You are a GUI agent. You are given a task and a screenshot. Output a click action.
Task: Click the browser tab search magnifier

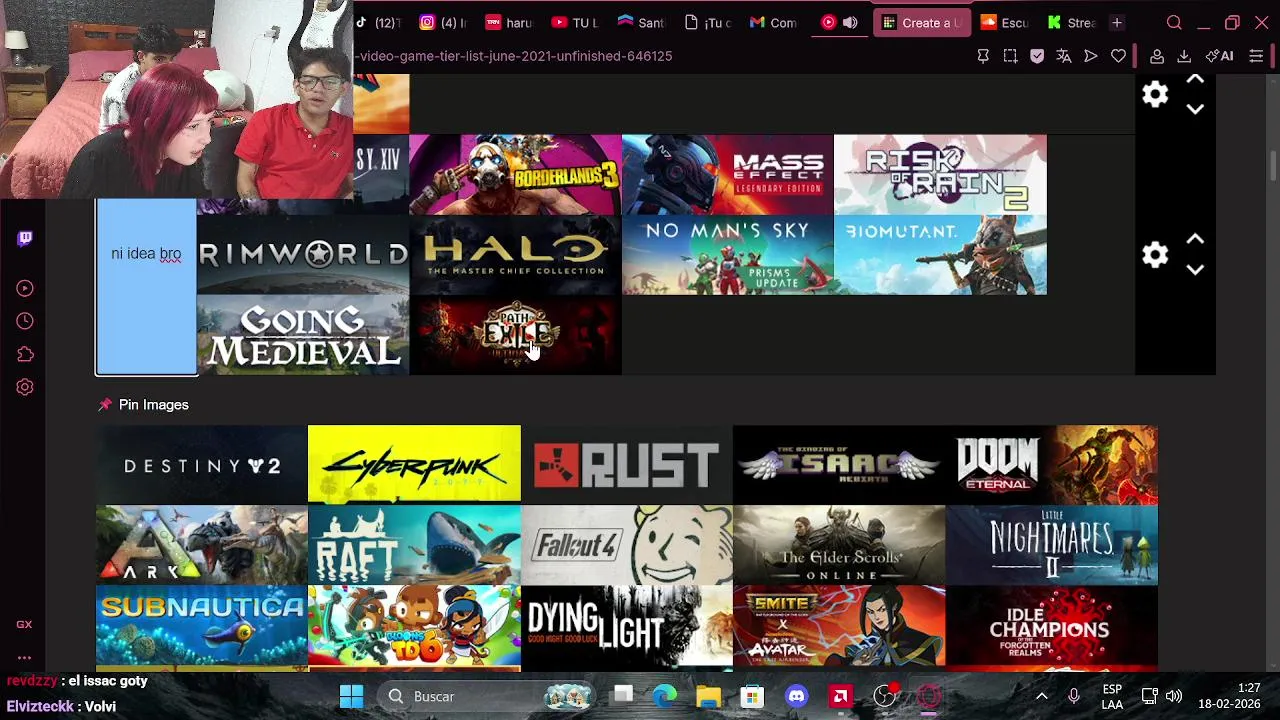1174,22
